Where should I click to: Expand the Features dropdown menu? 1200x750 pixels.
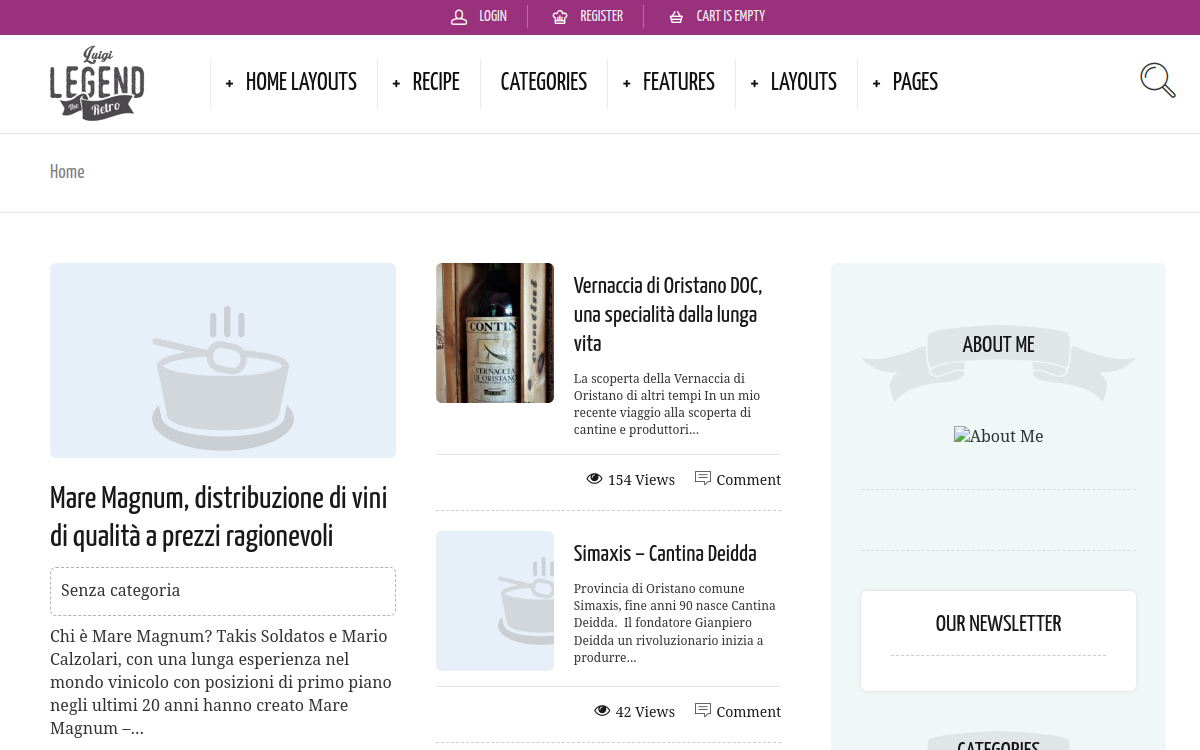click(668, 83)
